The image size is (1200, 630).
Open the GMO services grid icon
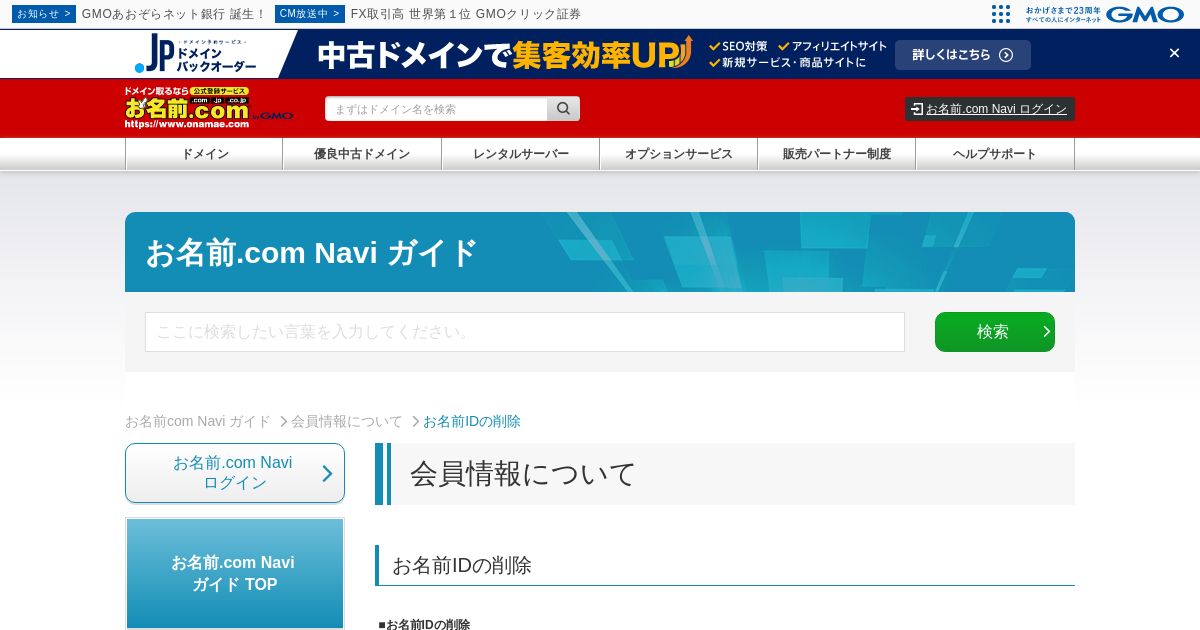pos(1001,14)
